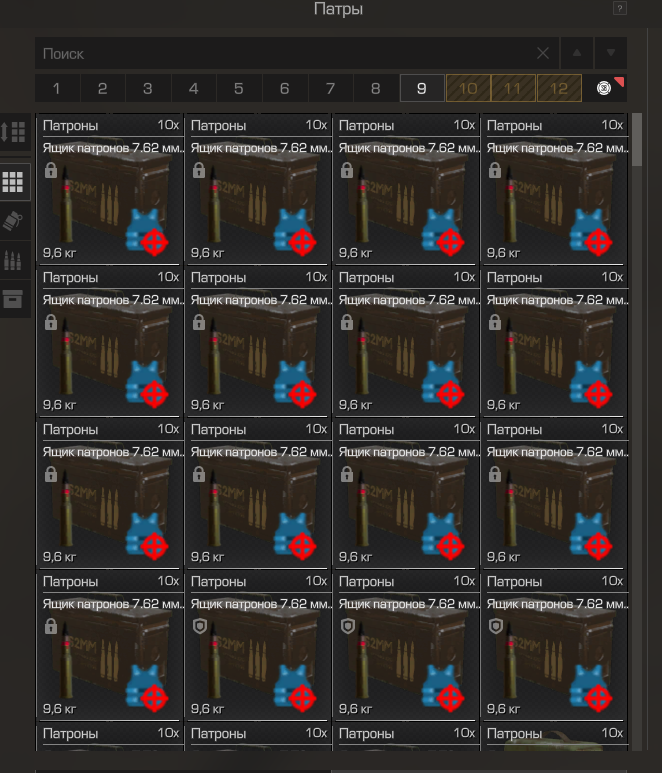Click the up arrow next to search
The width and height of the screenshot is (662, 773).
click(x=577, y=53)
